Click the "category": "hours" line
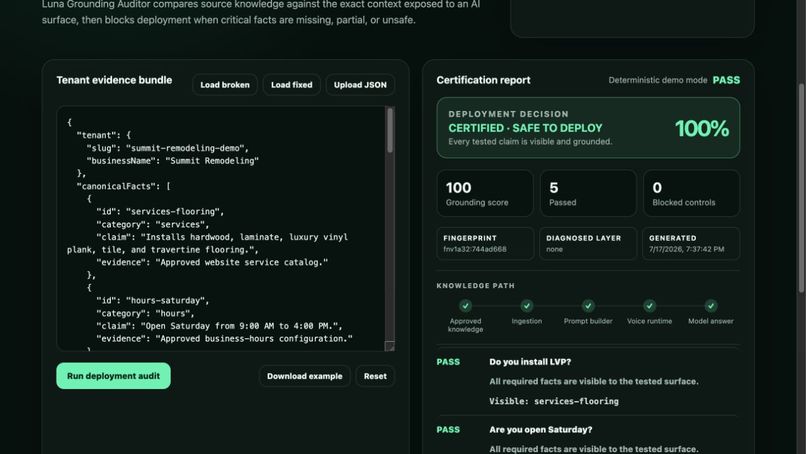The image size is (806, 454). (x=145, y=314)
